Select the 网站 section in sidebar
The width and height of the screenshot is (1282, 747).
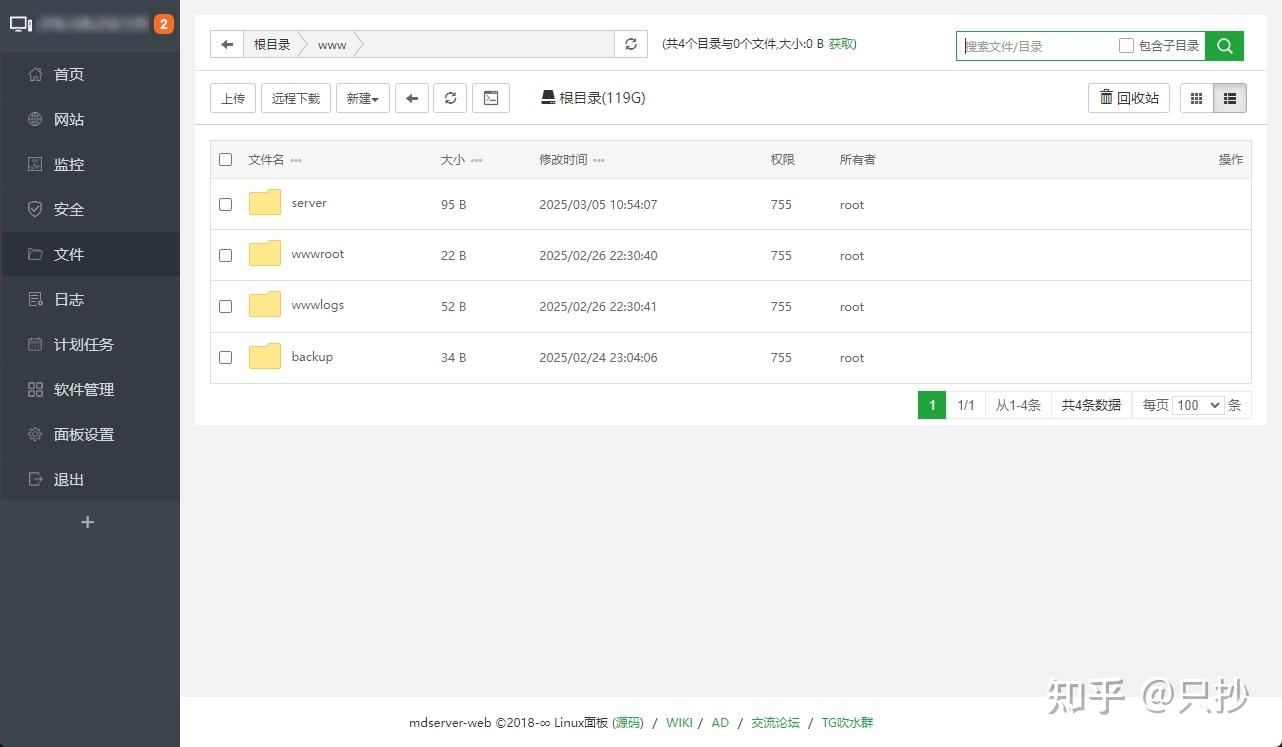pos(68,119)
